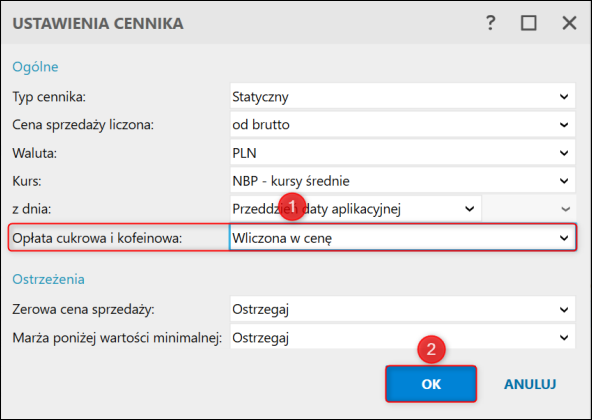Click the red step 2 marker badge

pyautogui.click(x=431, y=349)
